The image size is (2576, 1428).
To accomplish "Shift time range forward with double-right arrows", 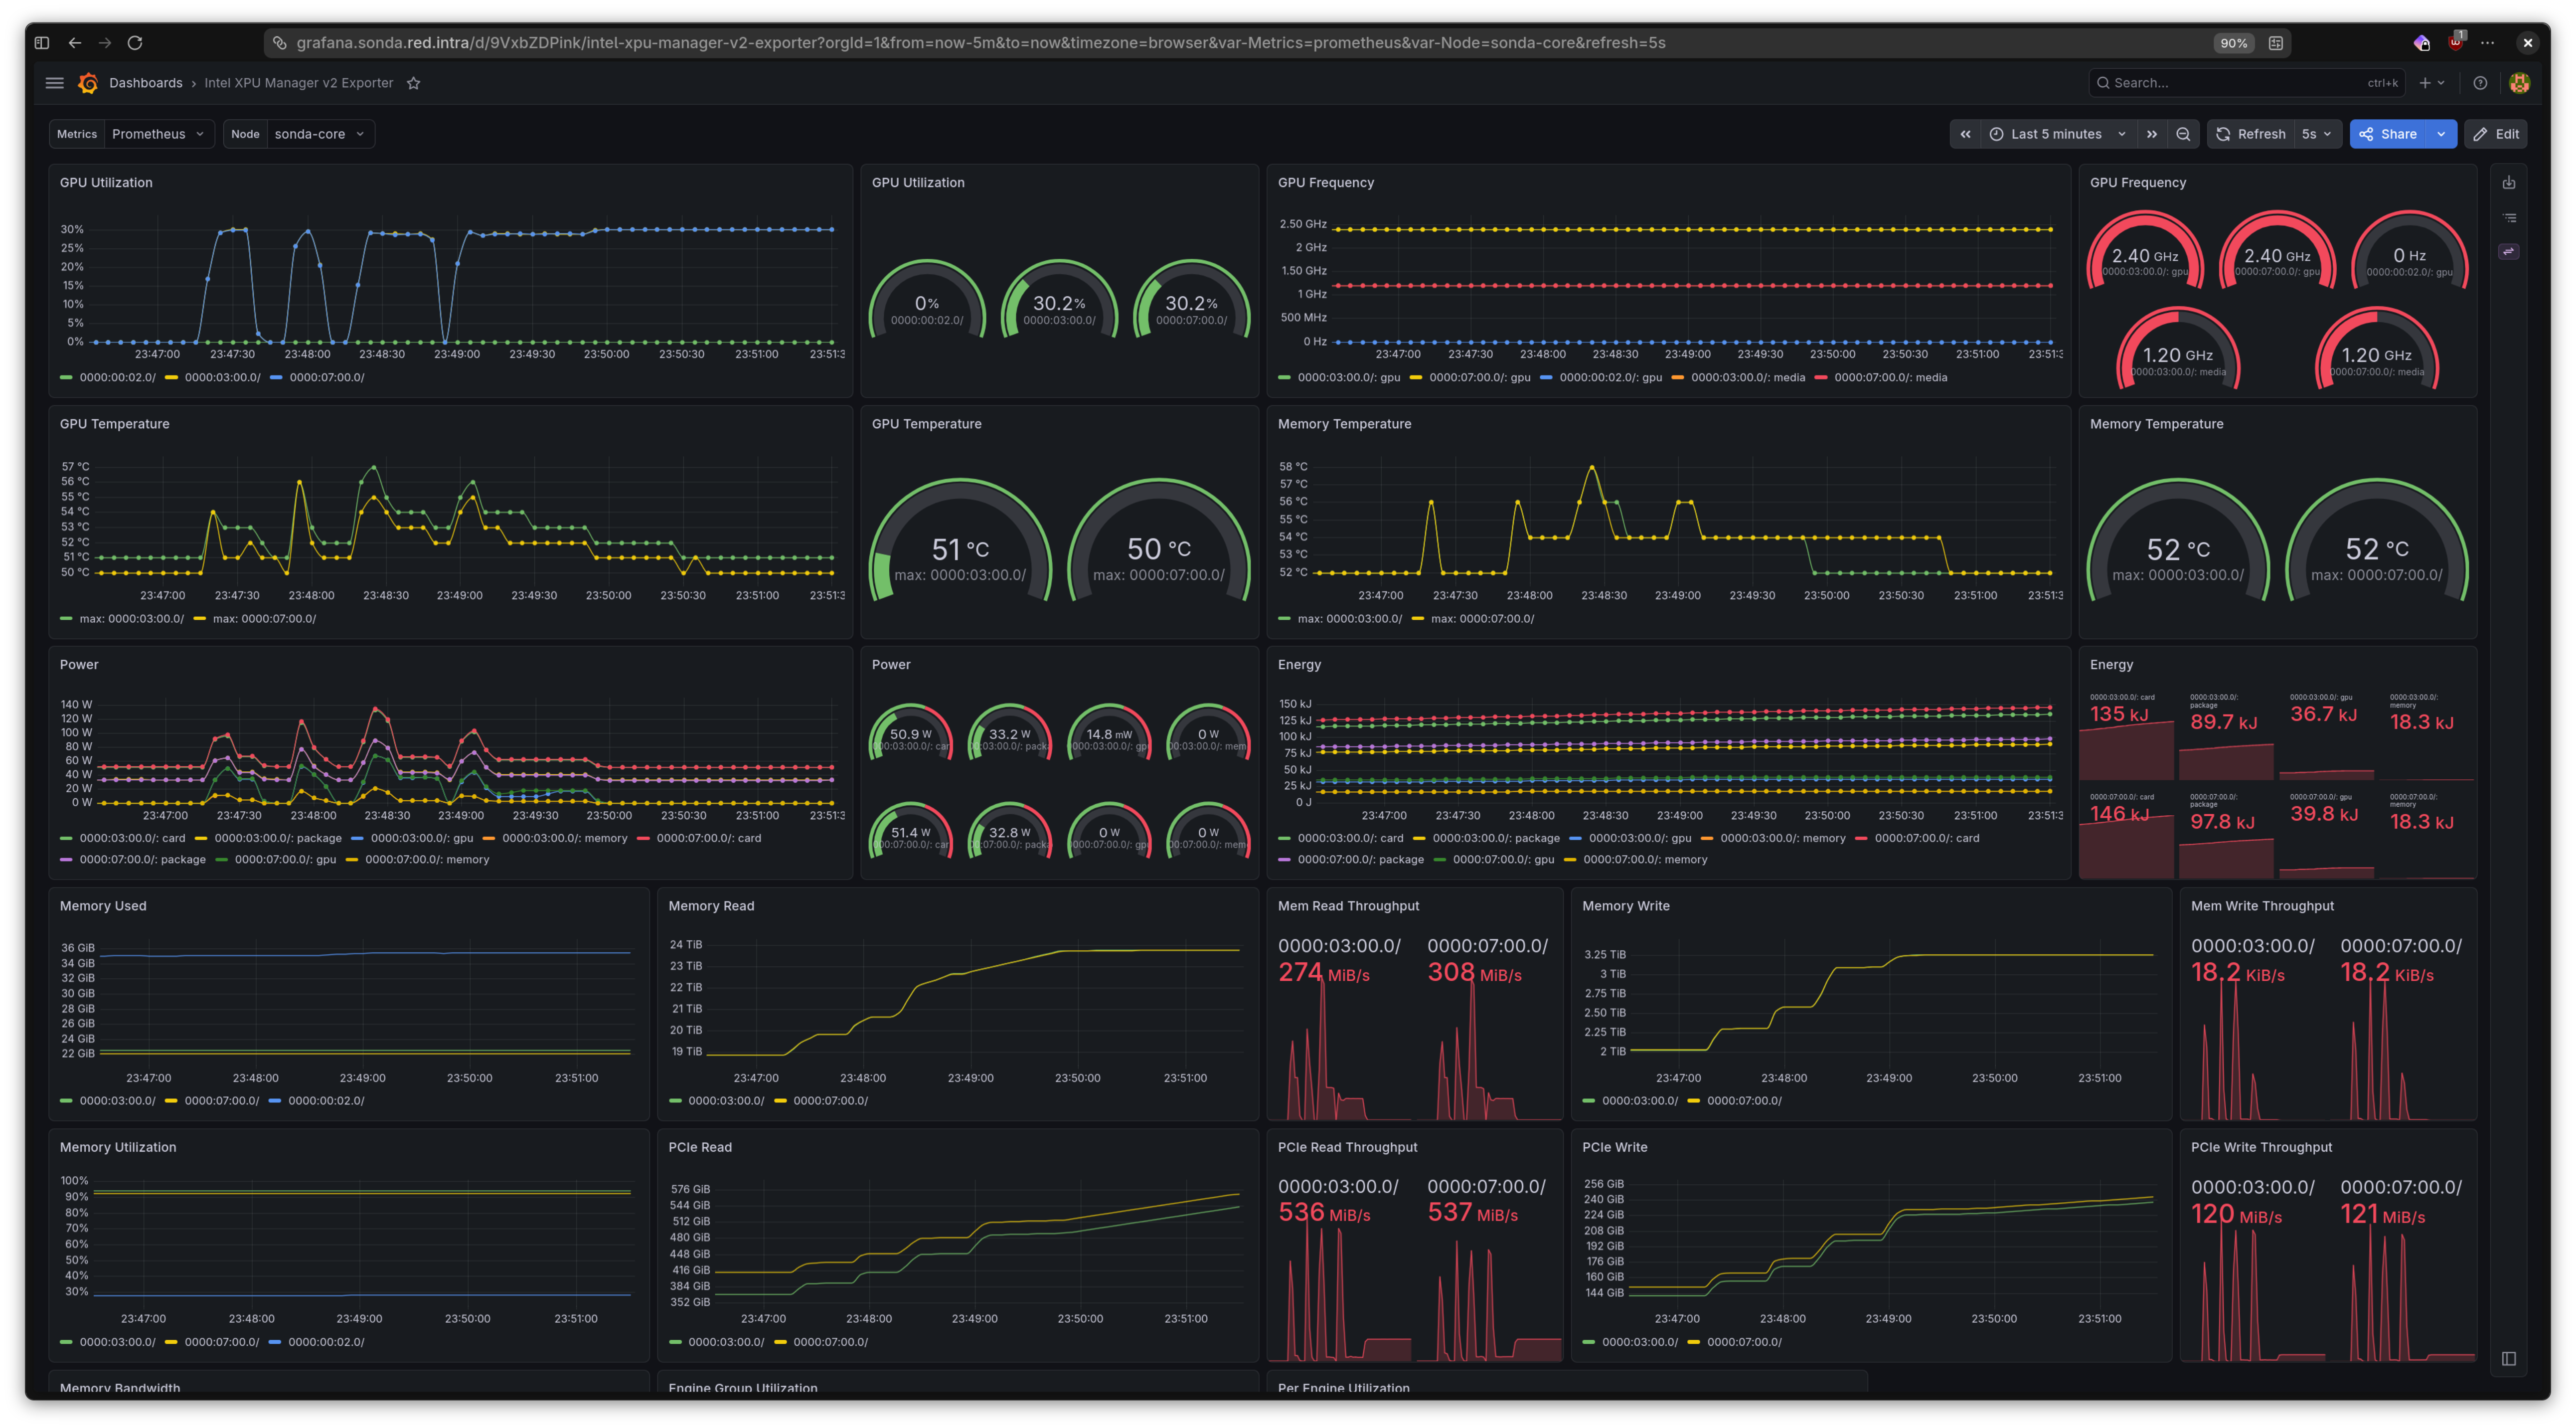I will (x=2151, y=134).
